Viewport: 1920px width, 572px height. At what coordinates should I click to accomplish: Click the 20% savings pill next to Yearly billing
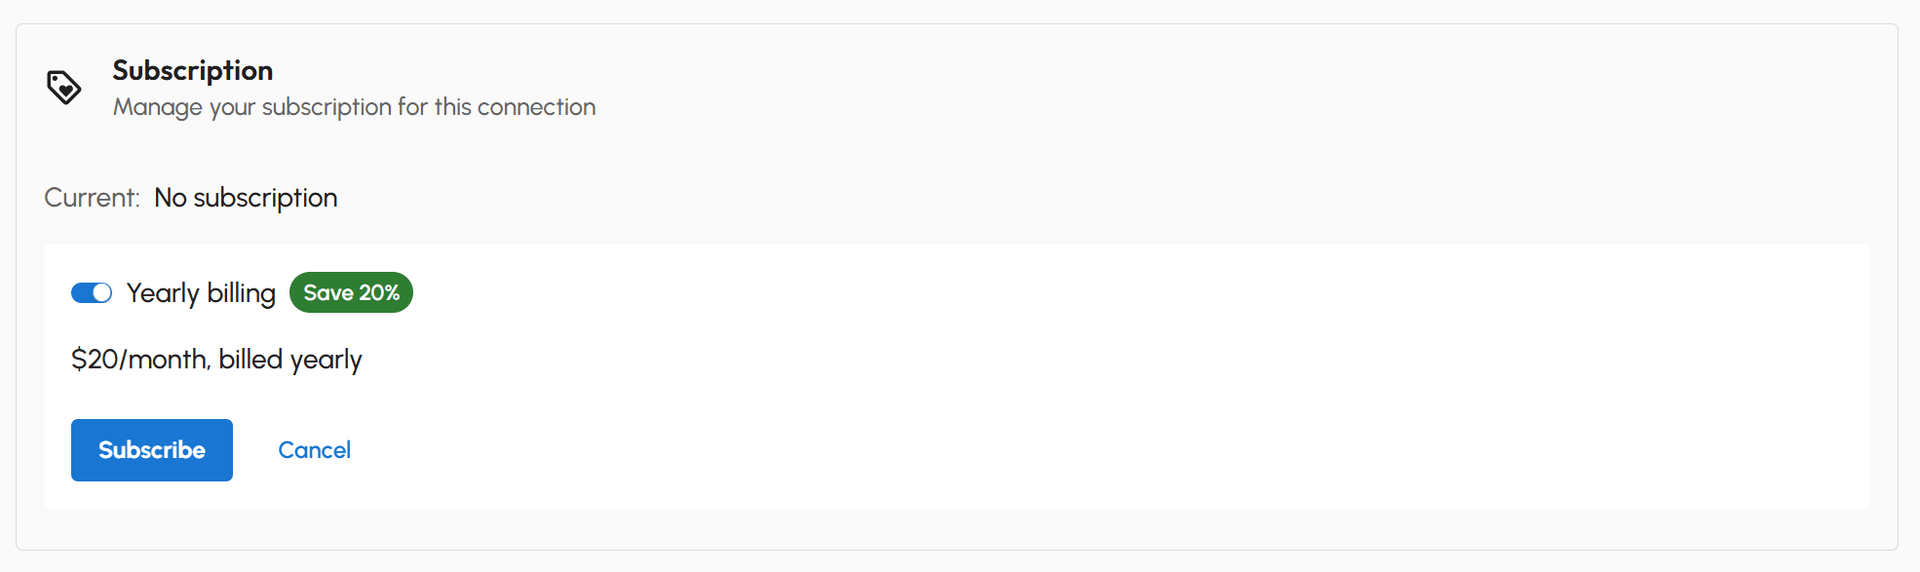click(351, 293)
